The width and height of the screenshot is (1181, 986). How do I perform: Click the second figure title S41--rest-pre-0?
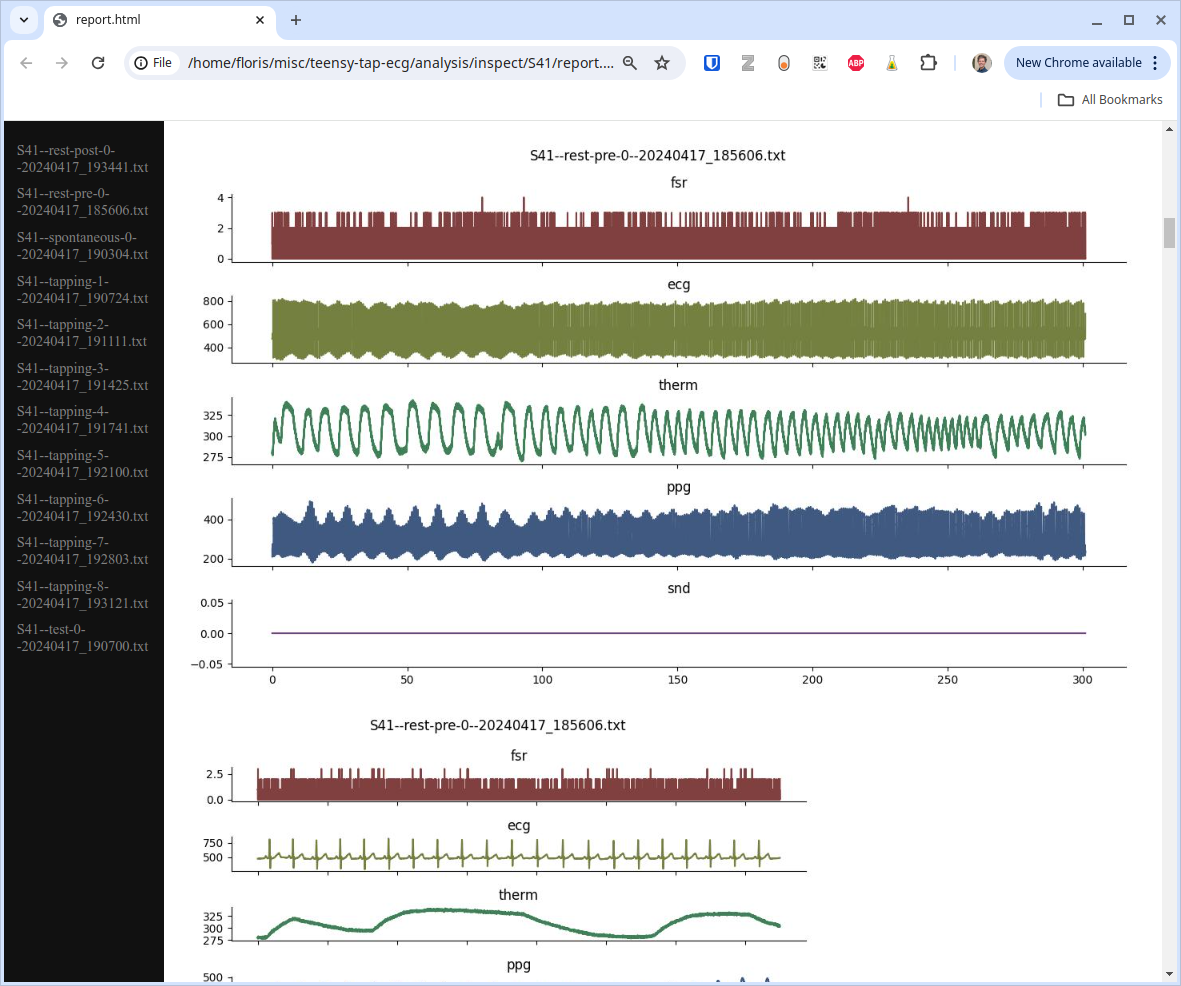(x=498, y=725)
